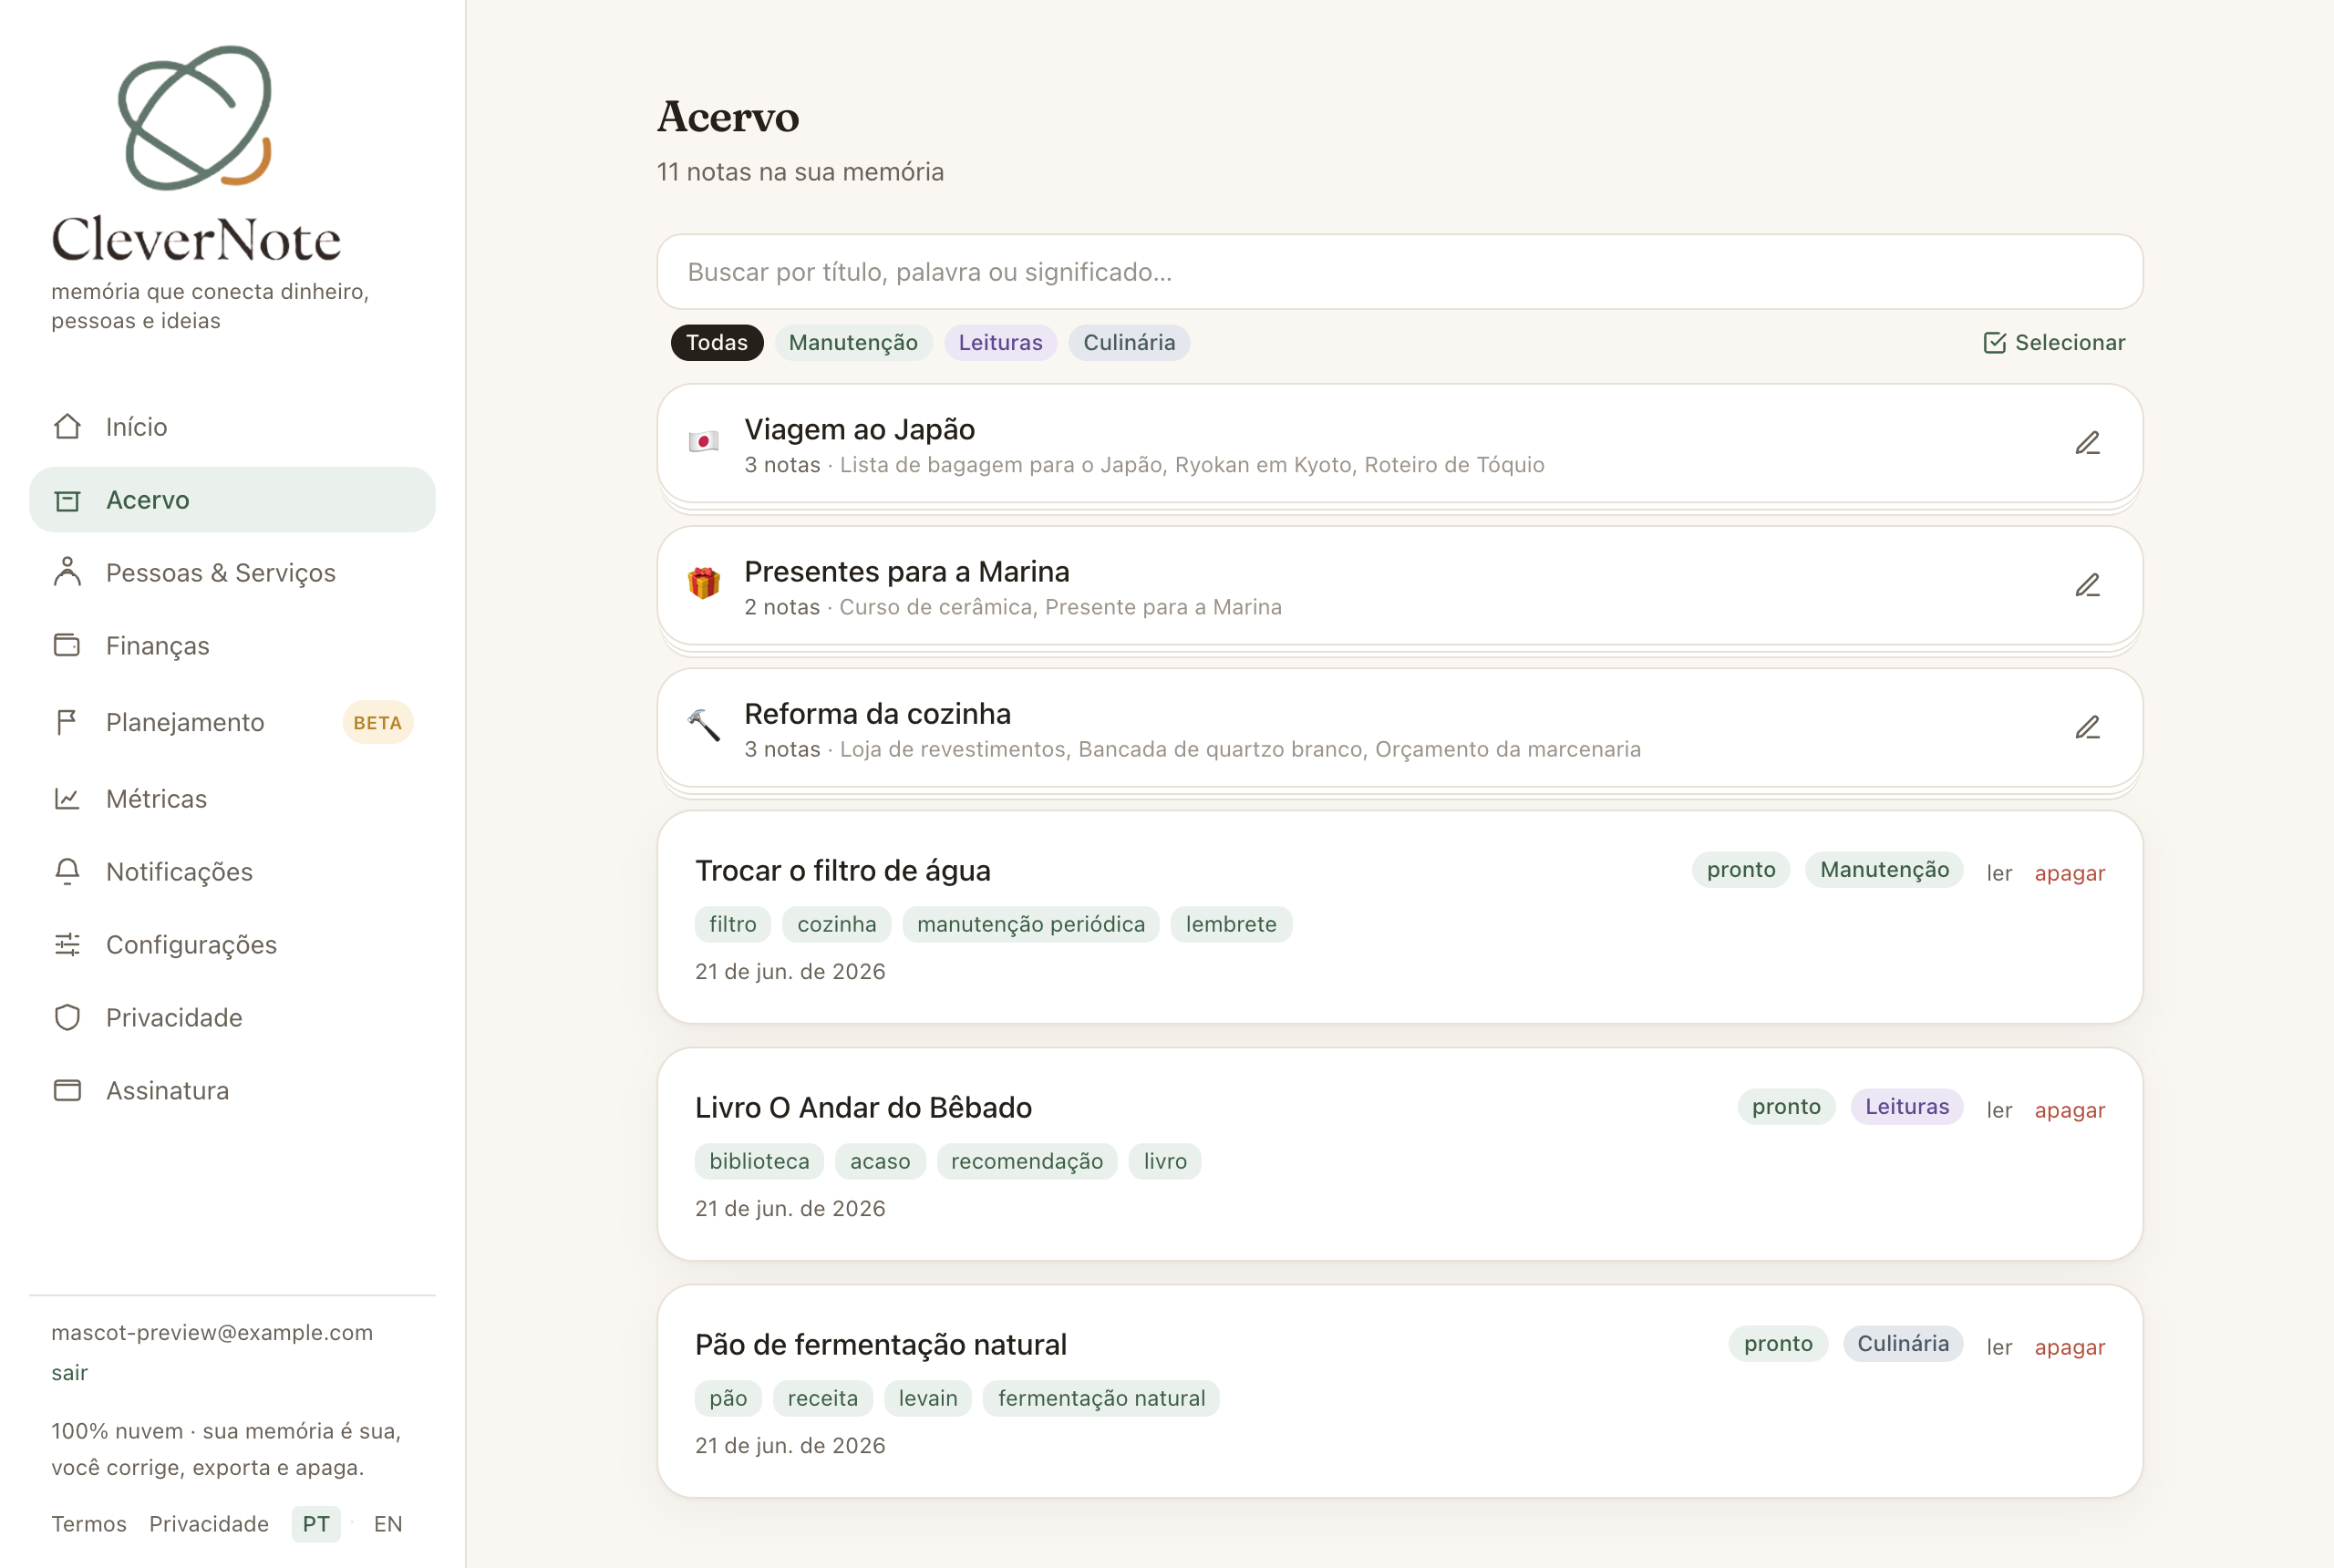Edit the Viagem ao Japão collection pencil
The image size is (2334, 1568).
2087,443
